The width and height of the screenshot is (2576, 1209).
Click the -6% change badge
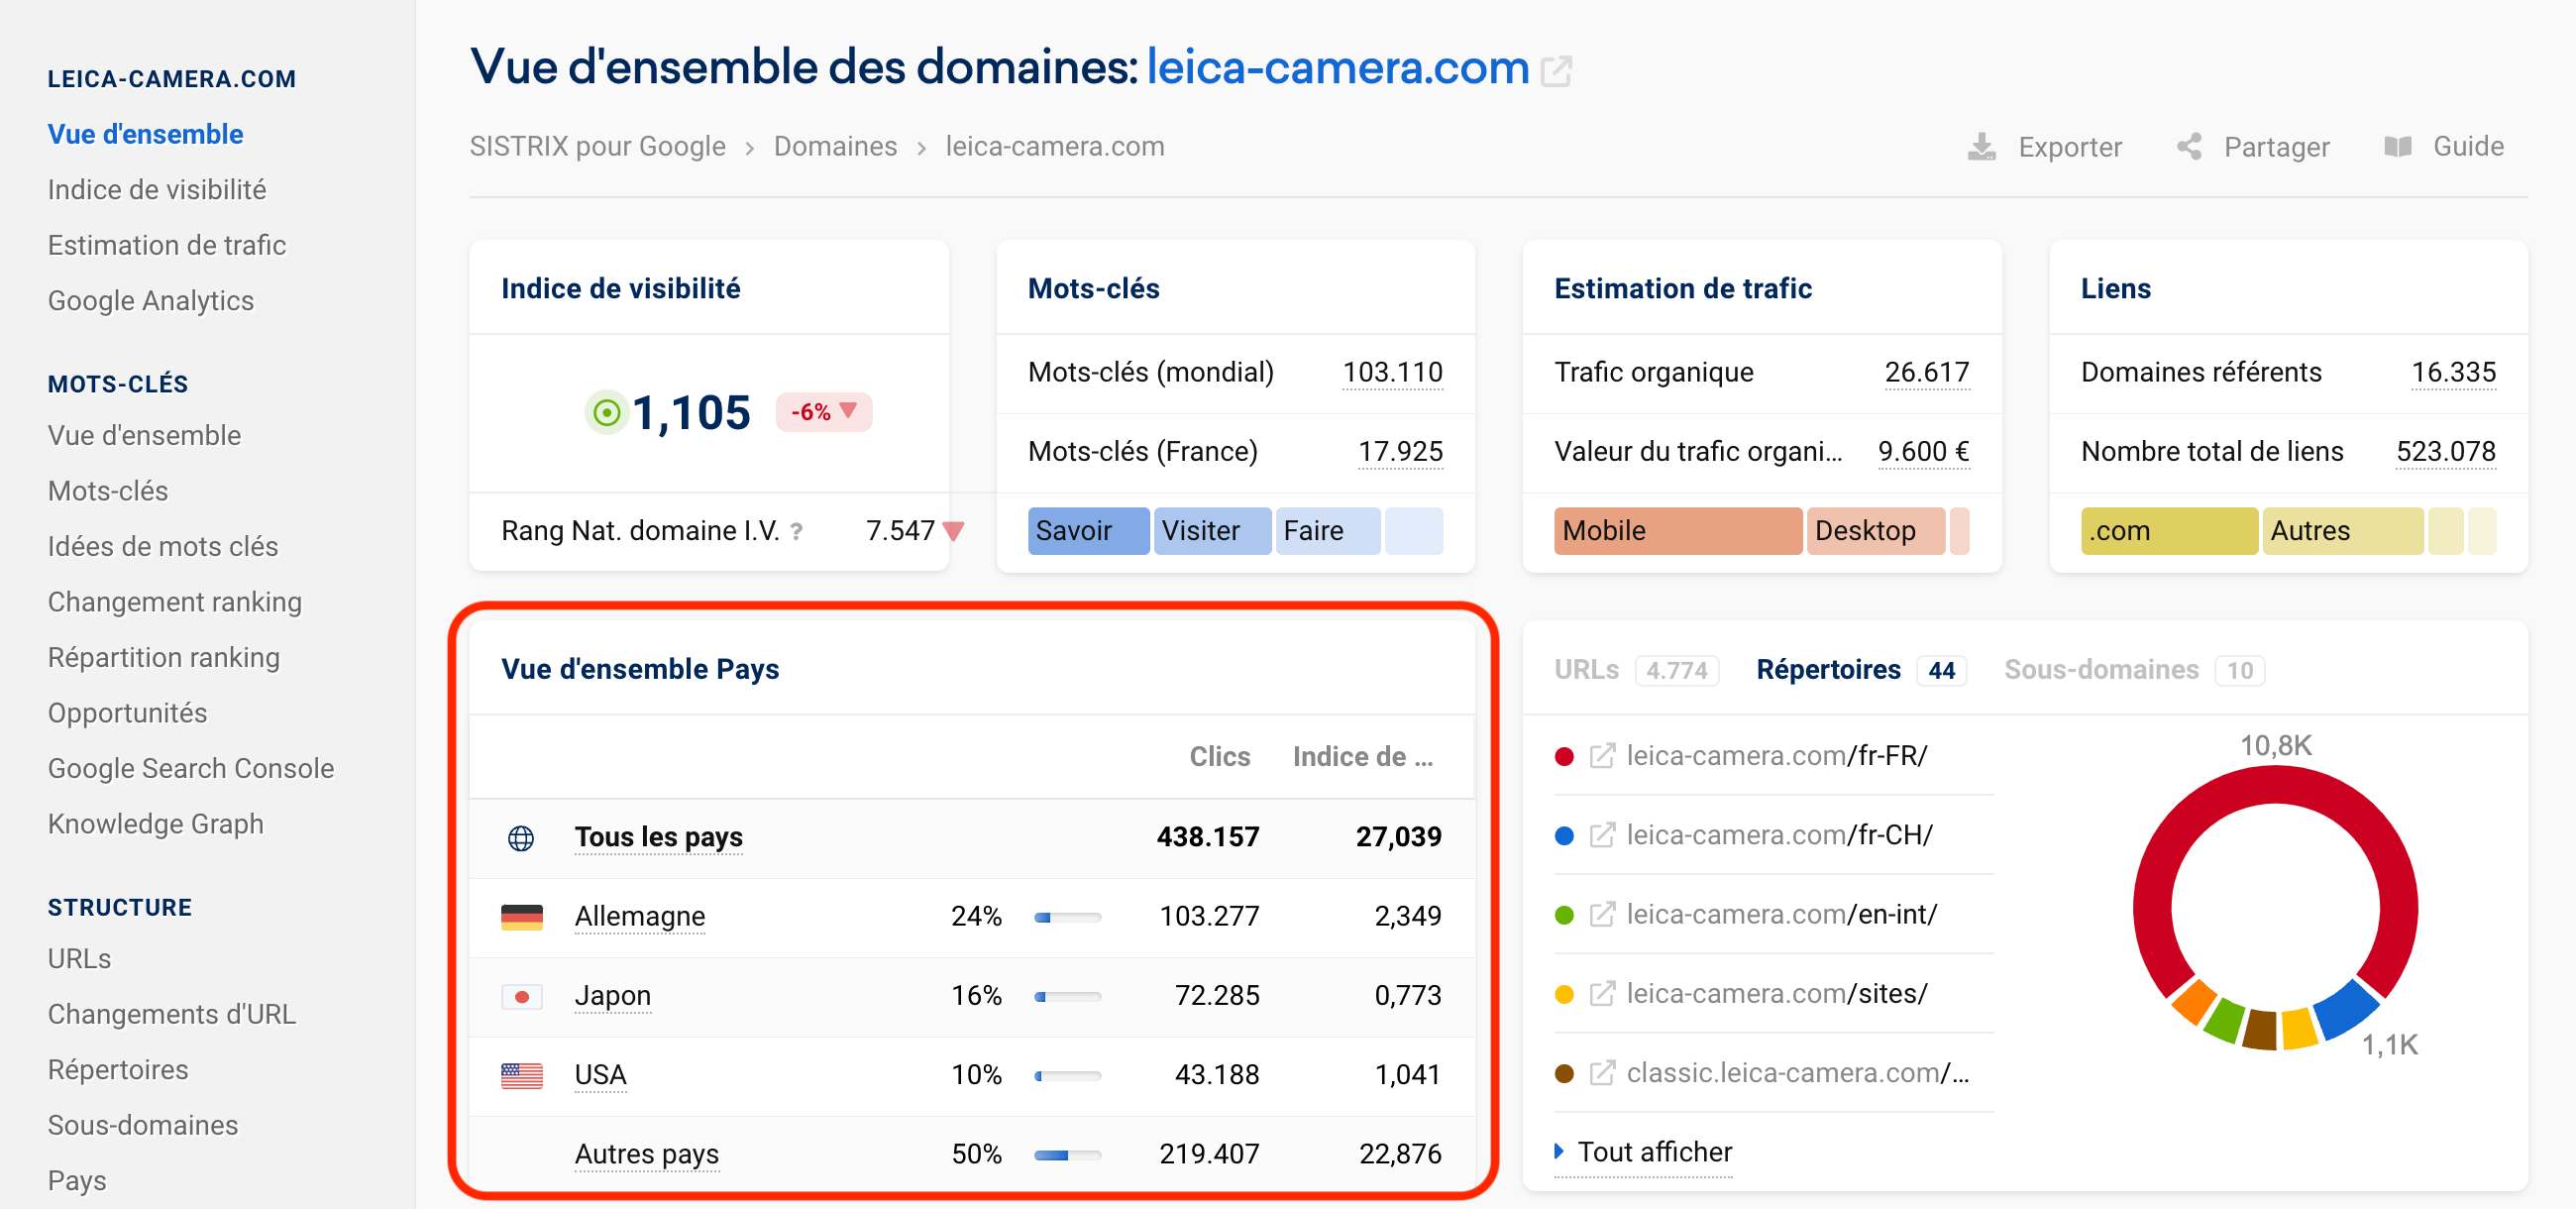824,412
